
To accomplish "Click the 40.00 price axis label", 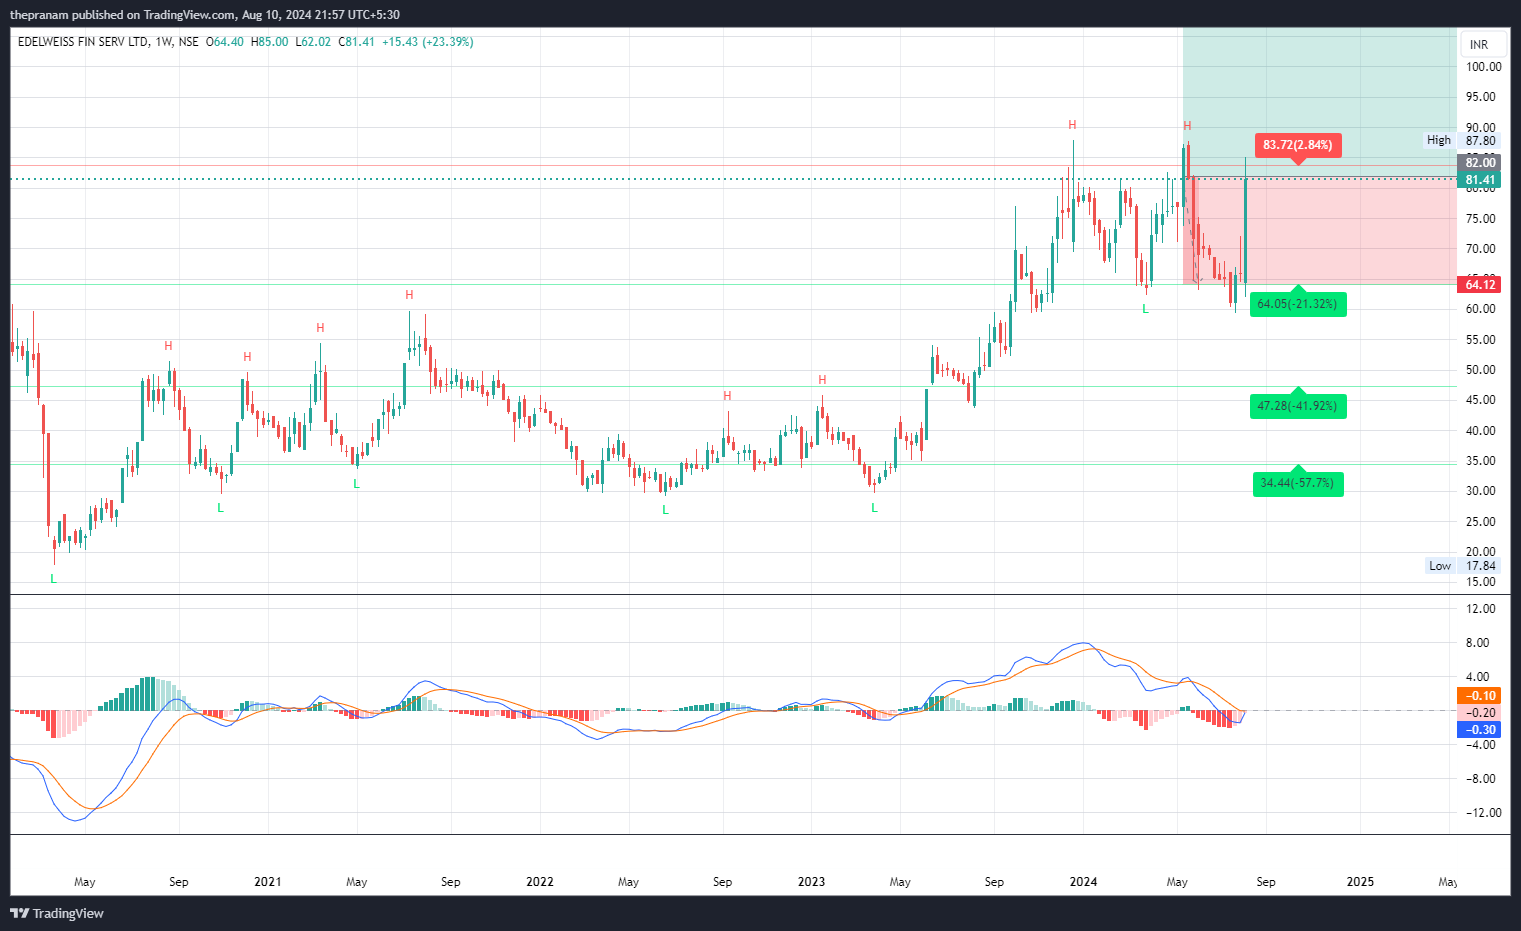I will [x=1481, y=431].
